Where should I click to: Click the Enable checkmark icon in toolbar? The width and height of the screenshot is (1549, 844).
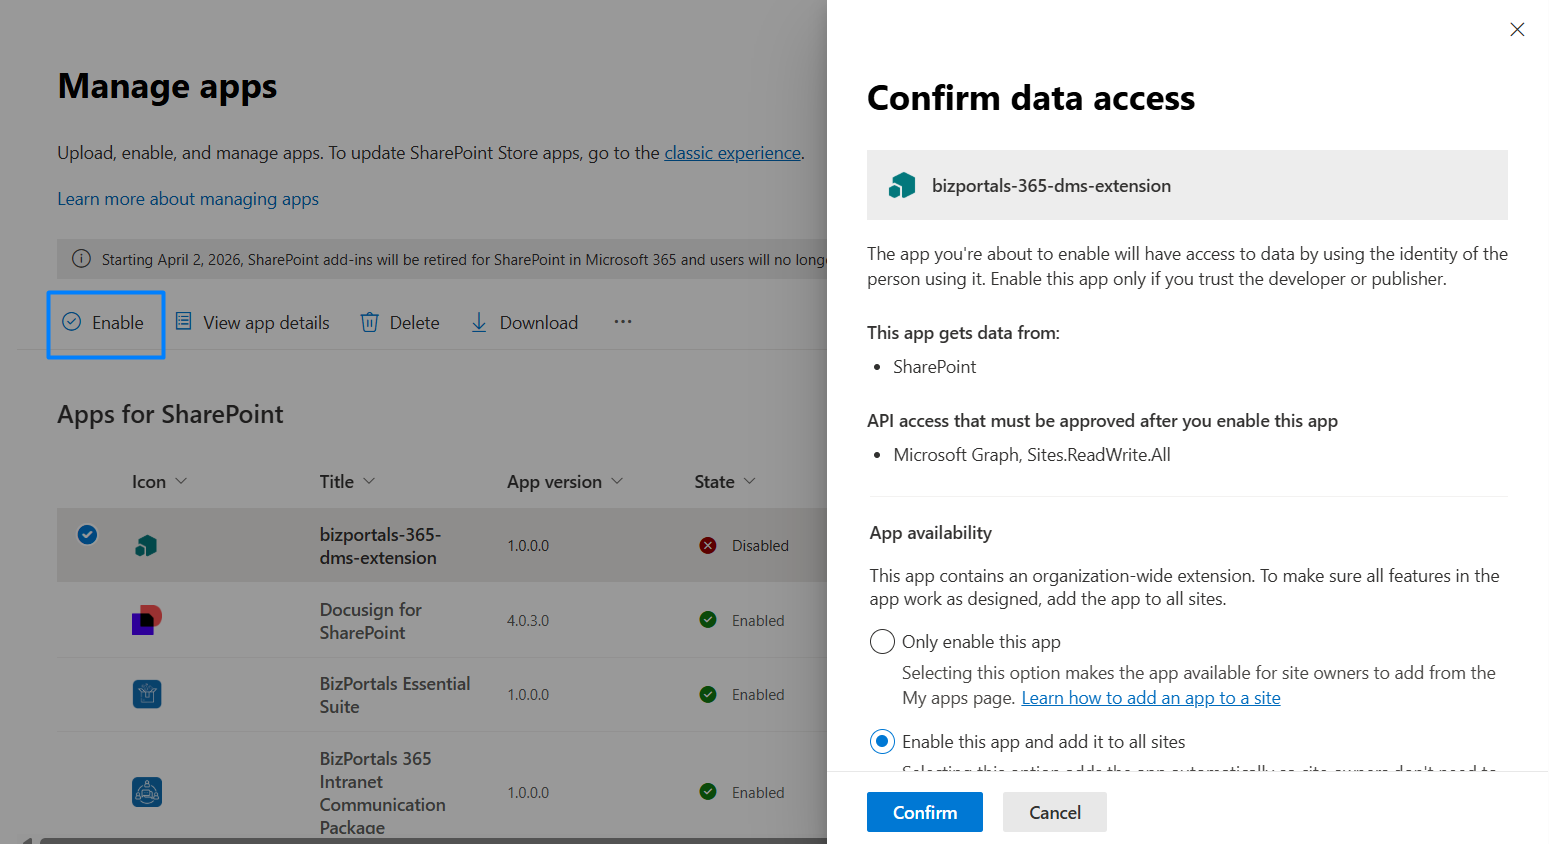[72, 322]
